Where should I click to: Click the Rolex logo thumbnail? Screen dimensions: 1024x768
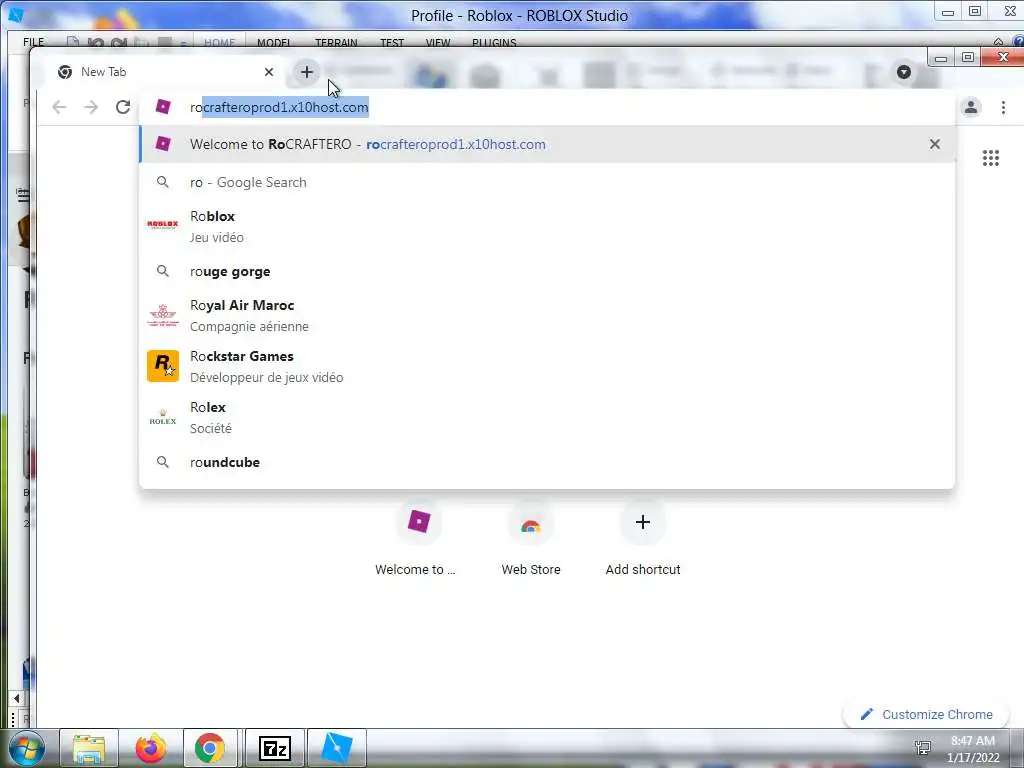click(x=163, y=417)
